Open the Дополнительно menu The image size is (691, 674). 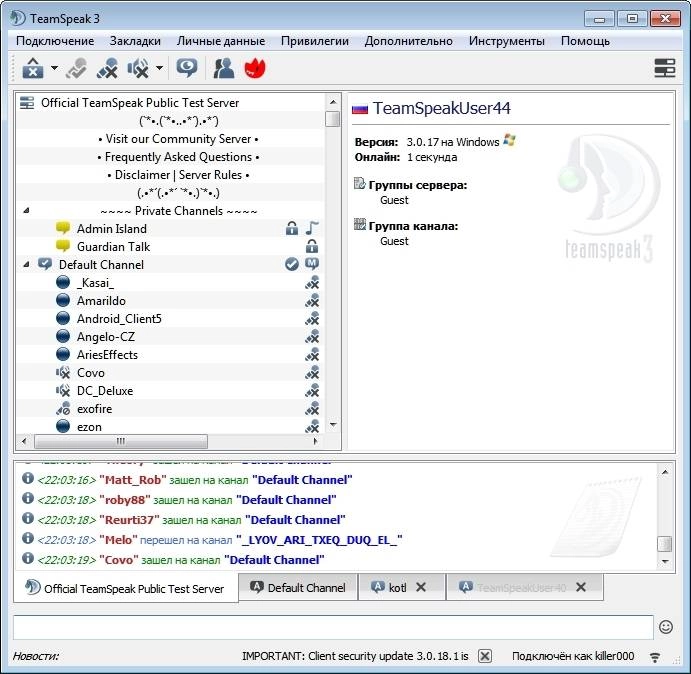[409, 41]
